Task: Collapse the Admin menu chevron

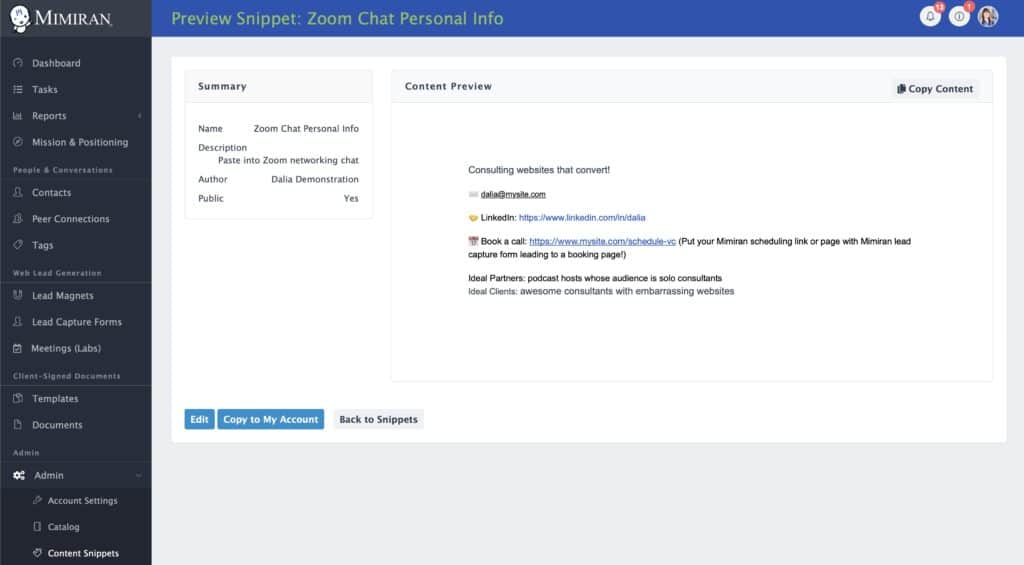Action: (x=139, y=476)
